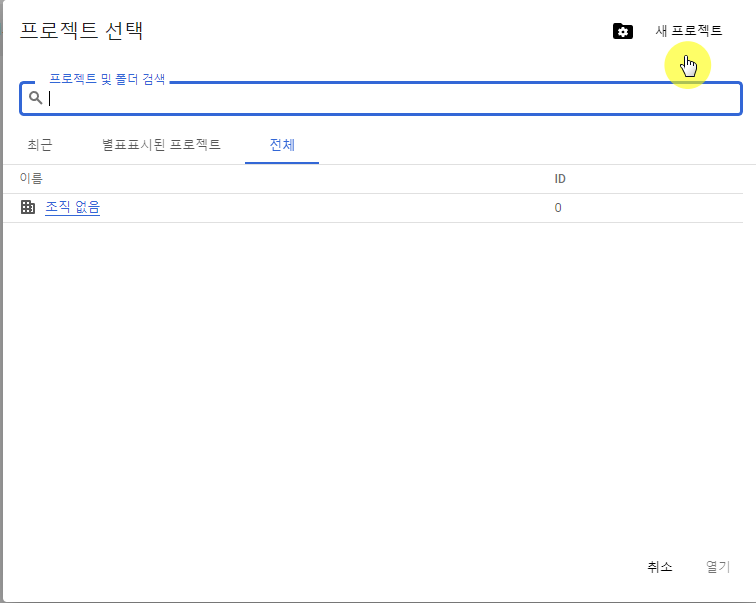The image size is (756, 603).
Task: Open the 별표표시된 프로젝트 tab
Action: click(161, 145)
